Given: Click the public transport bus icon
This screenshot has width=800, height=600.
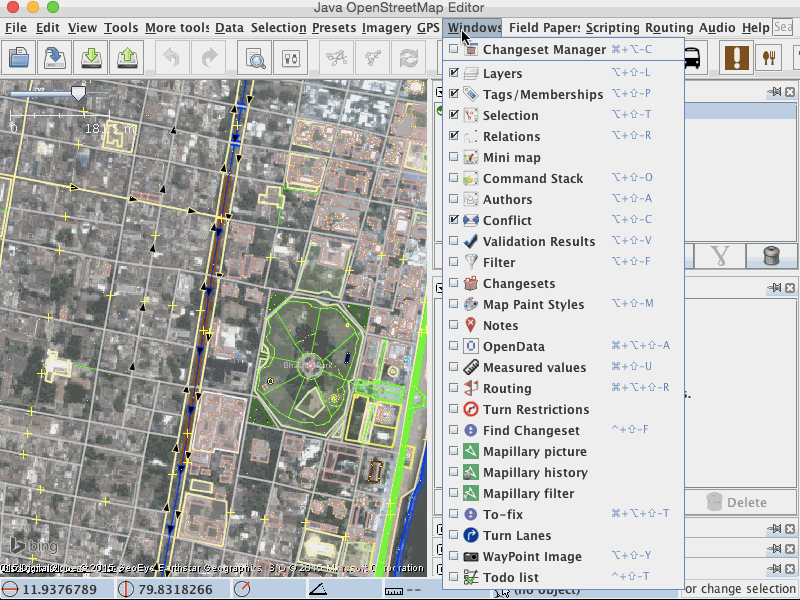Looking at the screenshot, I should point(691,57).
